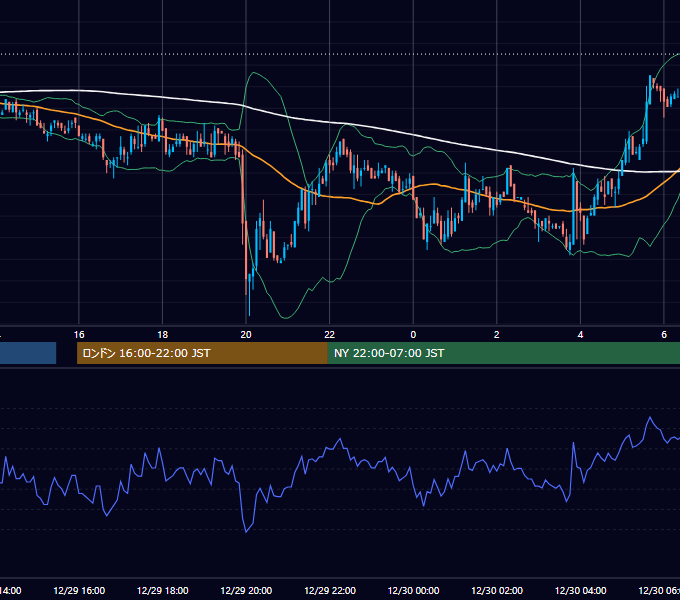680x600 pixels.
Task: Click the 18 hour label on upper axis
Action: (162, 335)
